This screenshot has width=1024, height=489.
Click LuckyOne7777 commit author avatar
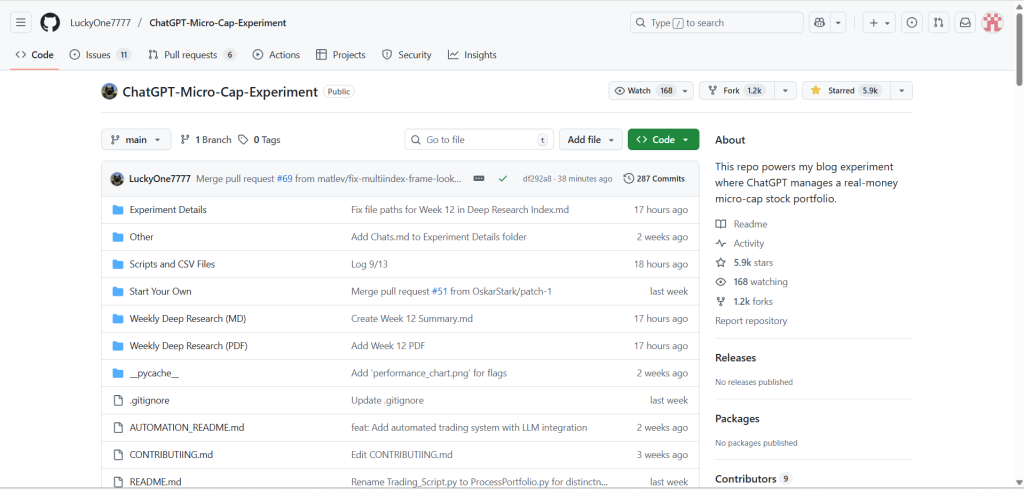pos(118,178)
